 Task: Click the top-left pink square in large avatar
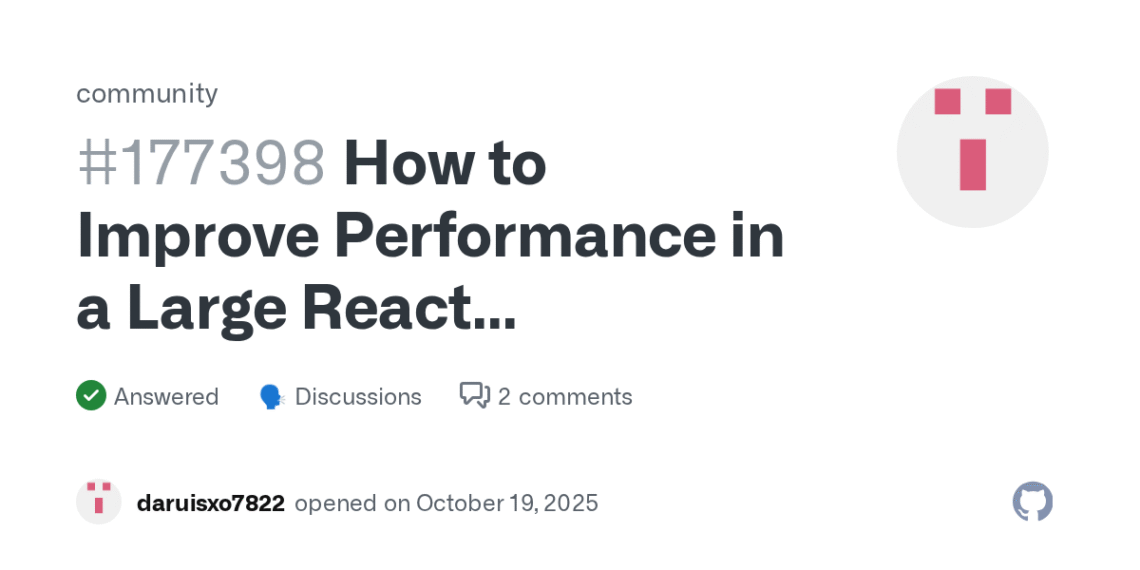[947, 101]
